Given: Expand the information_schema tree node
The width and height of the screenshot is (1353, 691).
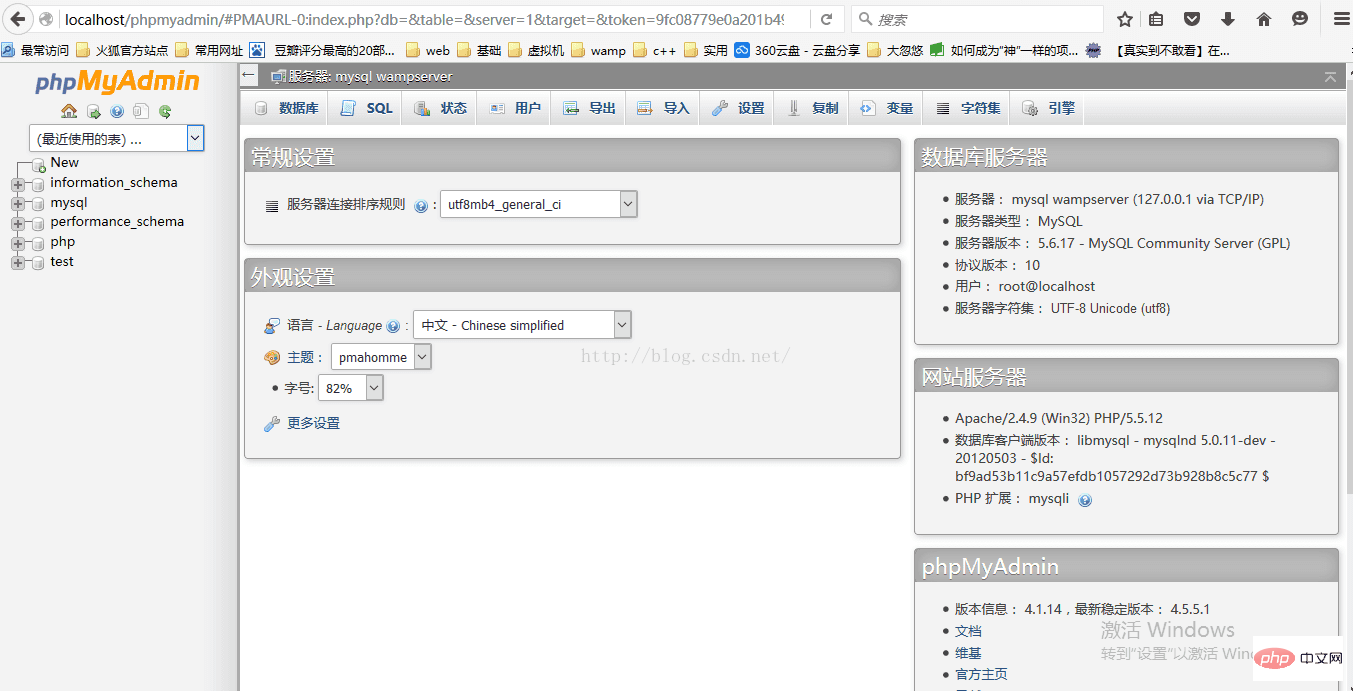Looking at the screenshot, I should tap(17, 184).
